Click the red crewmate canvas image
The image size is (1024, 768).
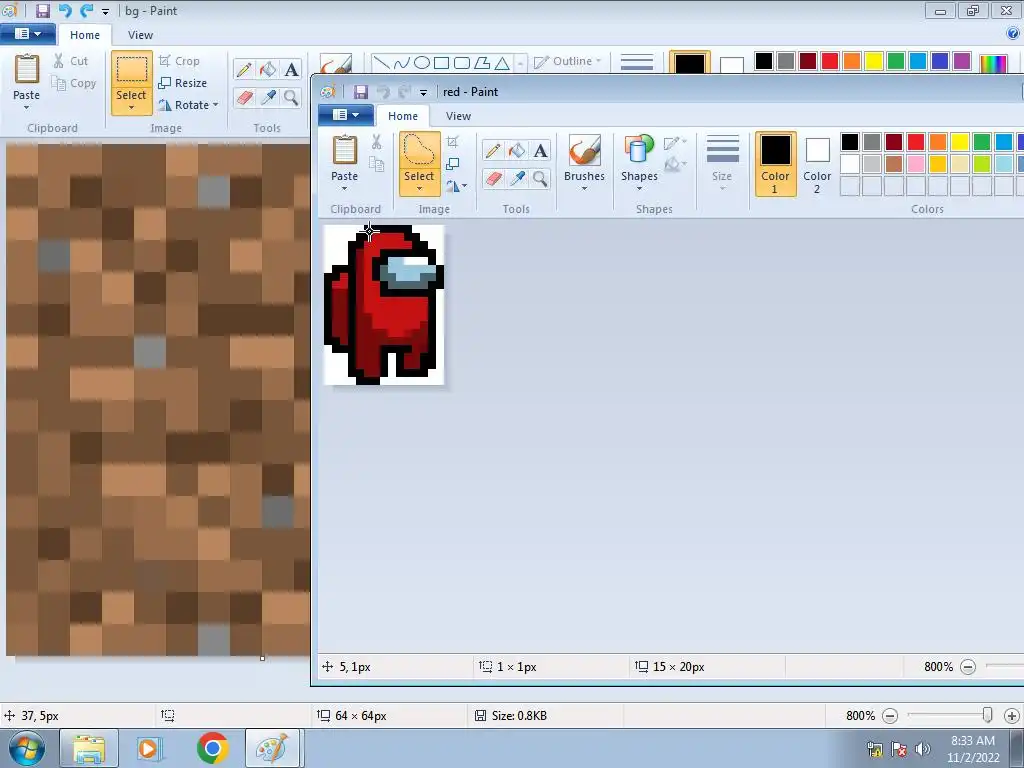(384, 304)
